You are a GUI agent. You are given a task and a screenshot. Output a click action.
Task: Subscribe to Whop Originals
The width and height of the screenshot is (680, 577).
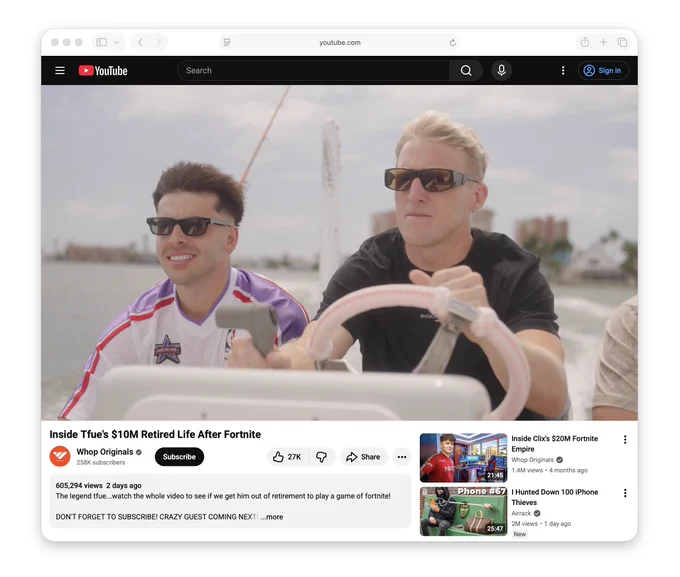179,456
